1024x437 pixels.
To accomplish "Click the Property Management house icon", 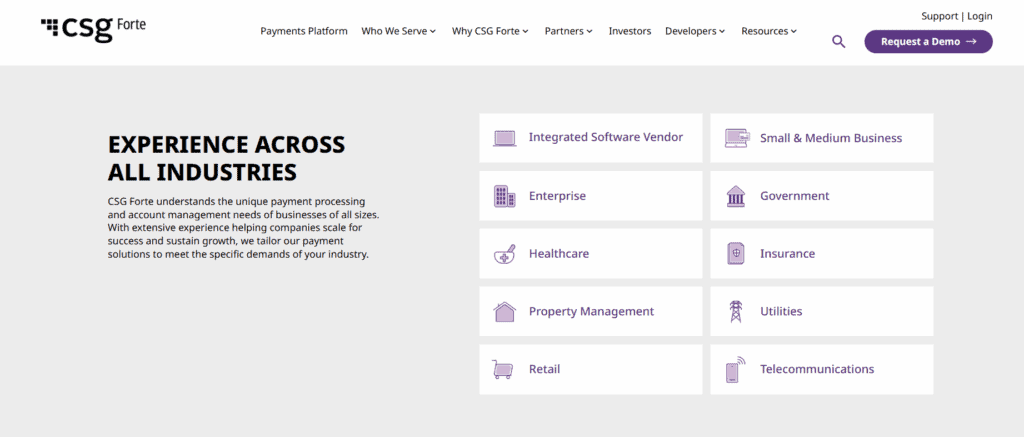I will pos(504,312).
